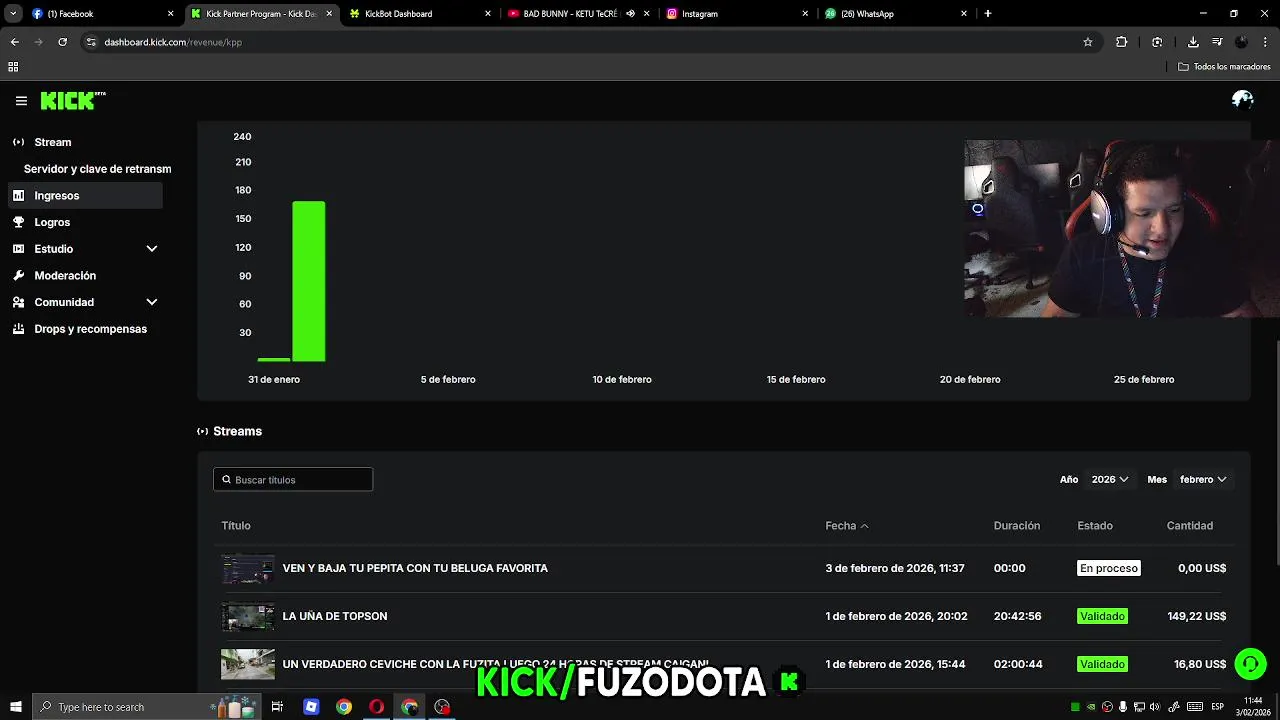View site information icon in address bar
Viewport: 1280px width, 720px height.
(x=91, y=42)
